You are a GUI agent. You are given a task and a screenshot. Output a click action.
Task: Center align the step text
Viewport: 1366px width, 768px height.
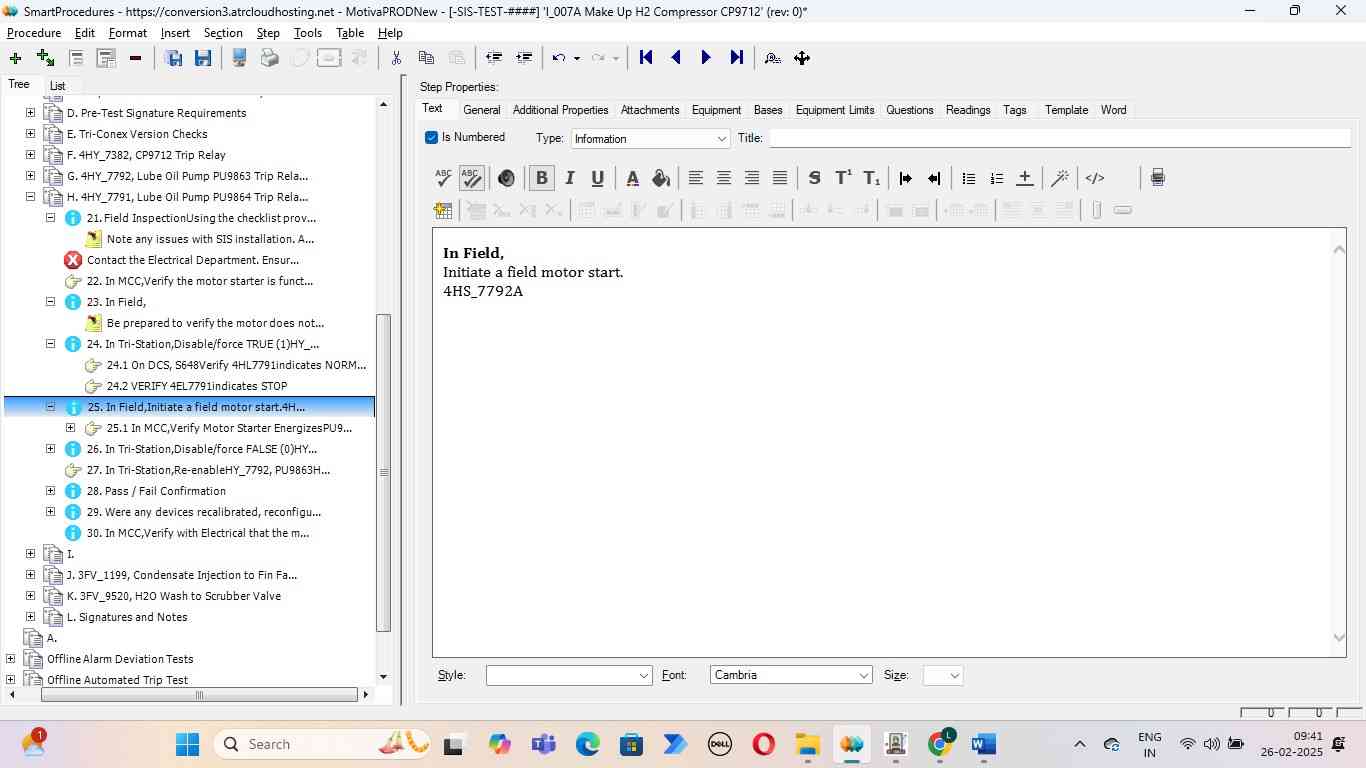point(724,178)
